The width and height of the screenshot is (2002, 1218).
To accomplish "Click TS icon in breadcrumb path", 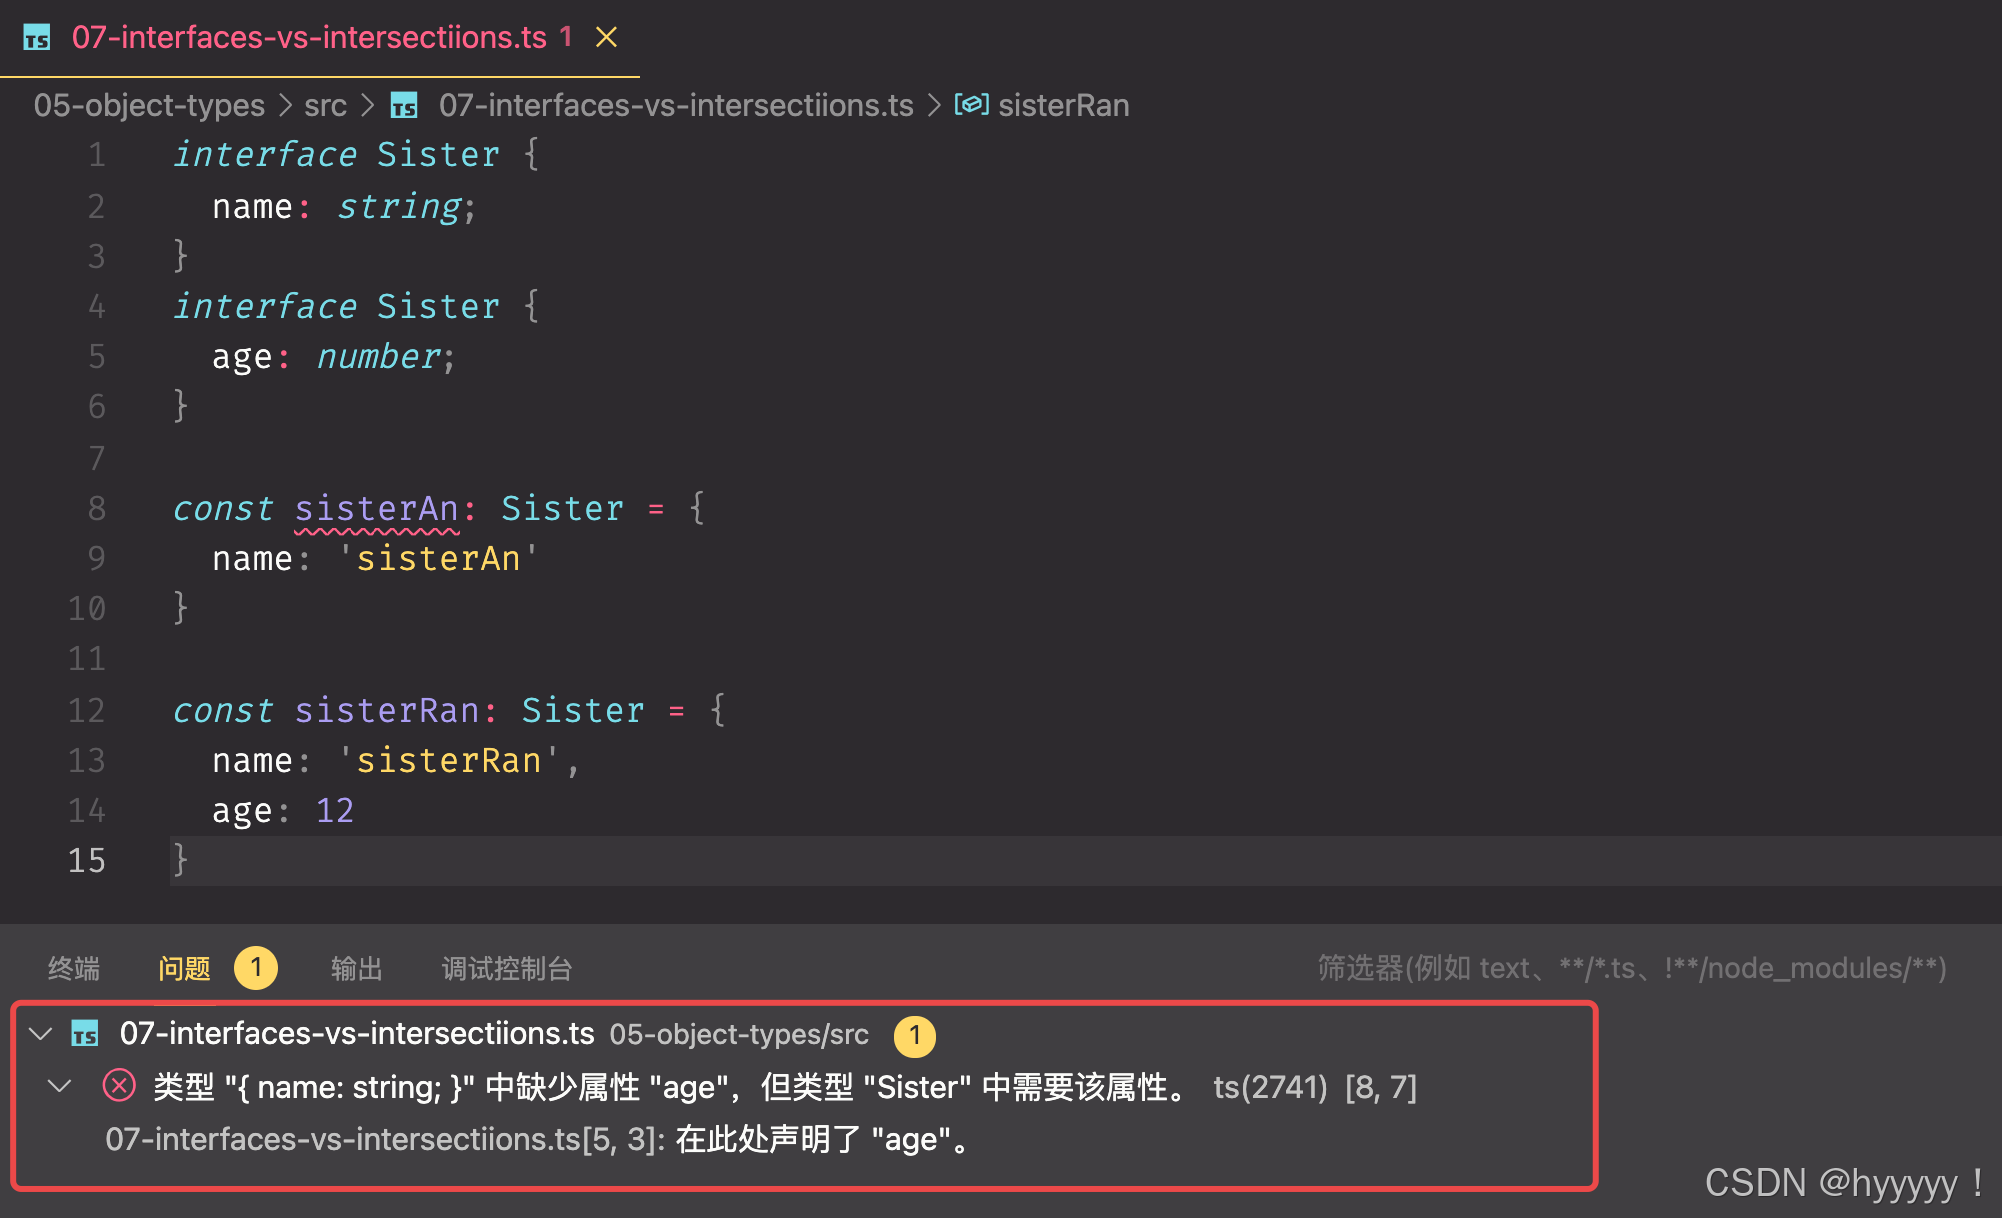I will pyautogui.click(x=404, y=105).
